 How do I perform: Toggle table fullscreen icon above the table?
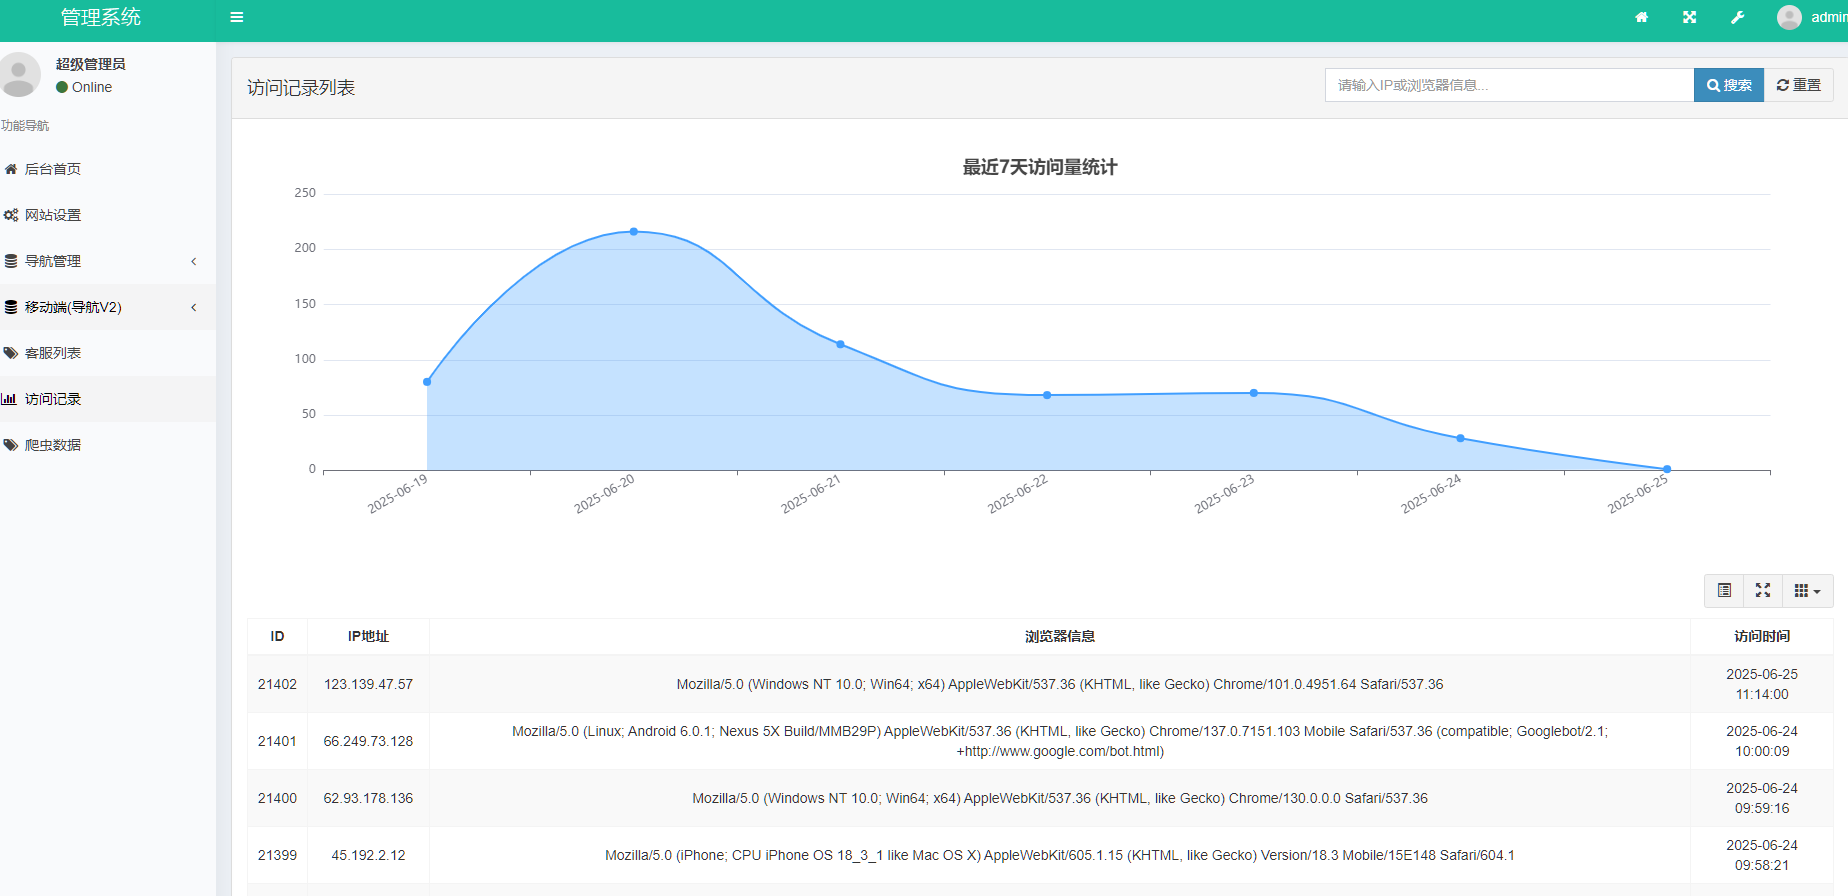(1763, 591)
